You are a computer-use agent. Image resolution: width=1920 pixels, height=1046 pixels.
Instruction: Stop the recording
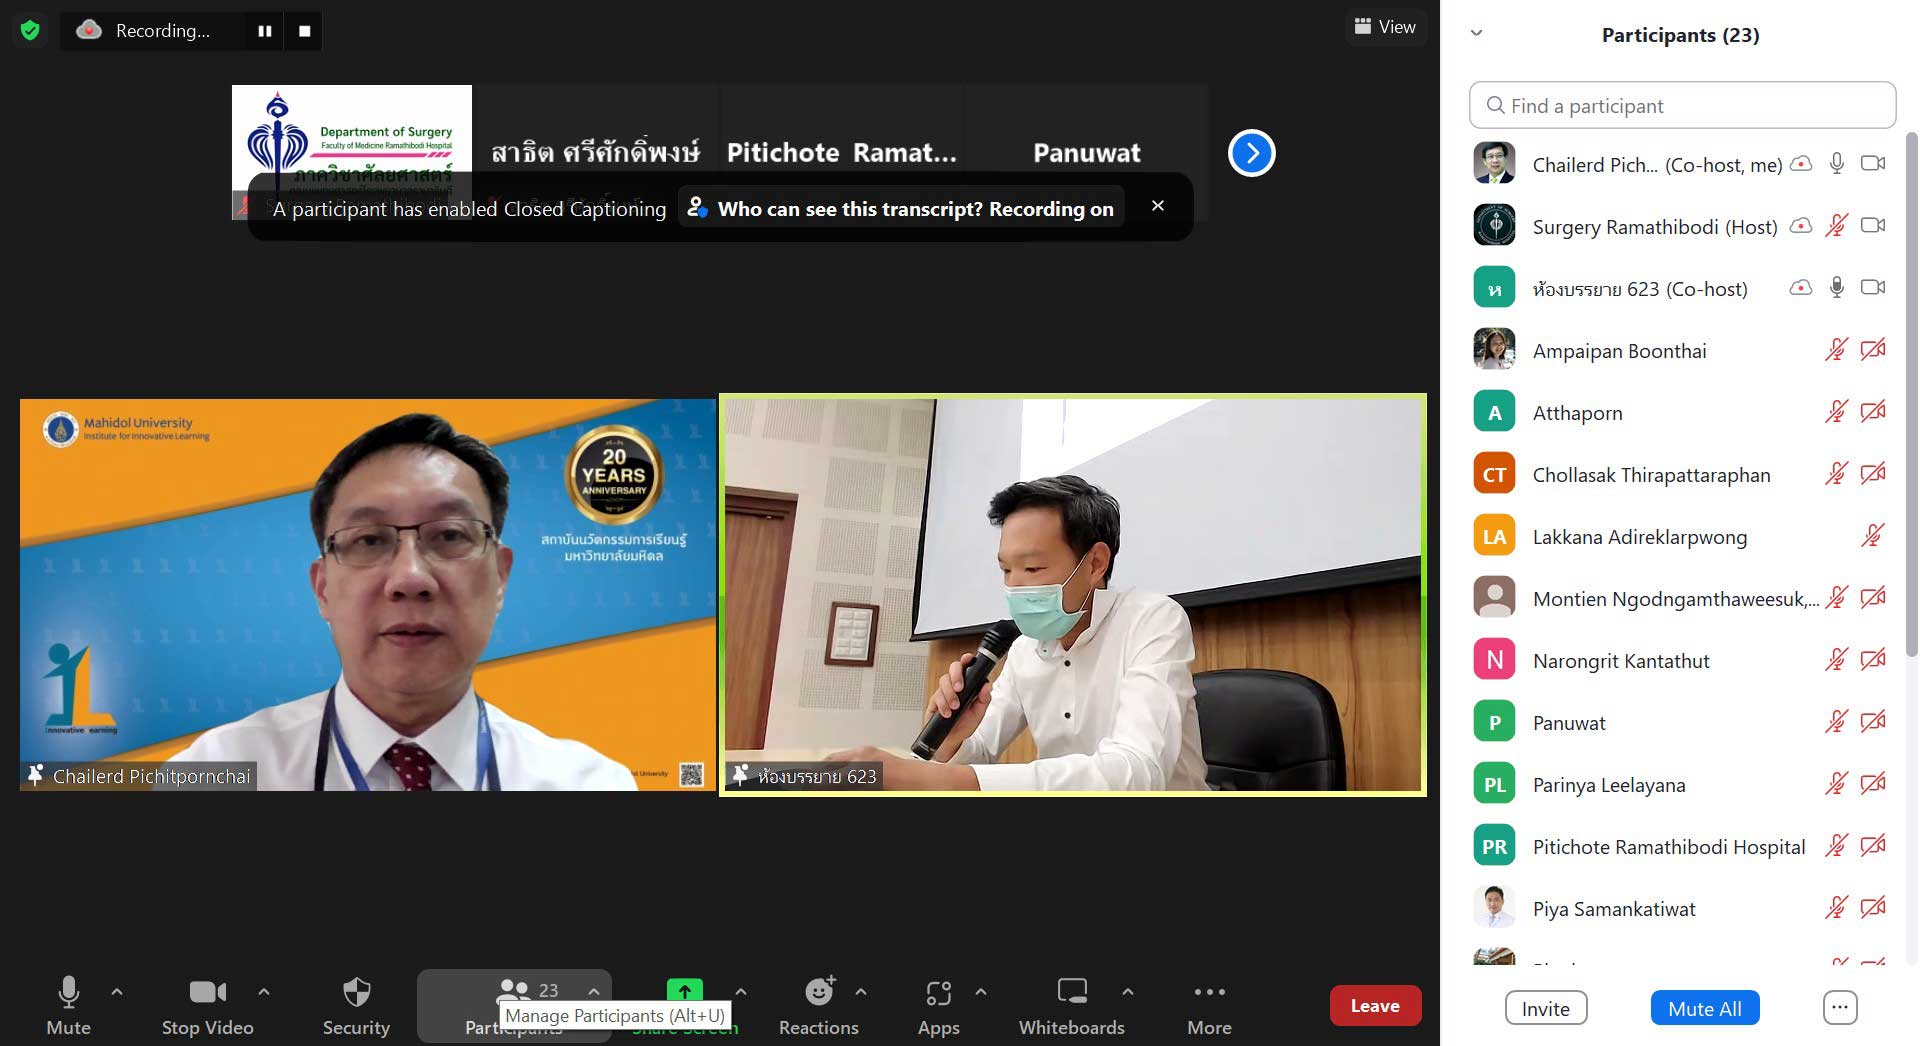(304, 31)
